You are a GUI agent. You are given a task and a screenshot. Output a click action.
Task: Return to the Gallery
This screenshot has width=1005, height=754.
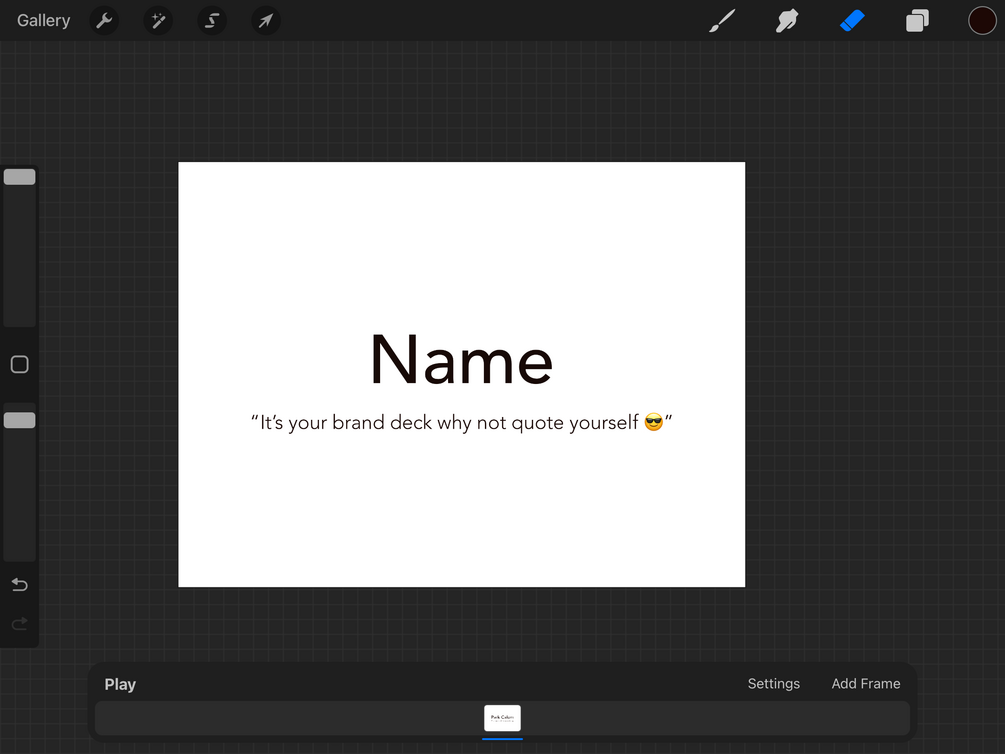coord(44,21)
